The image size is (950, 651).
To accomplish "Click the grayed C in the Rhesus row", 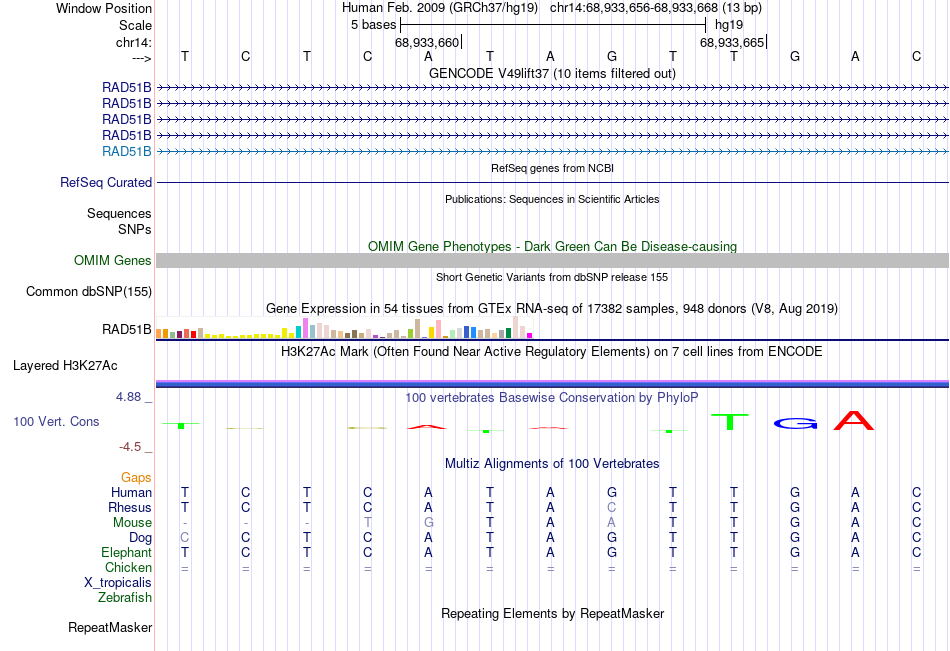I will pyautogui.click(x=611, y=507).
